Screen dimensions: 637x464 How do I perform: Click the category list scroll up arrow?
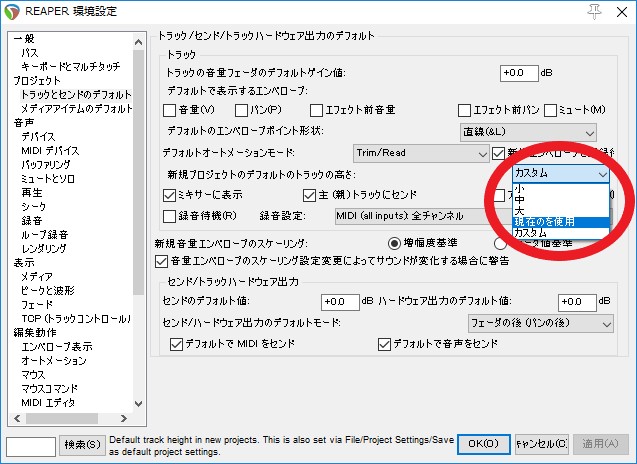coord(139,42)
